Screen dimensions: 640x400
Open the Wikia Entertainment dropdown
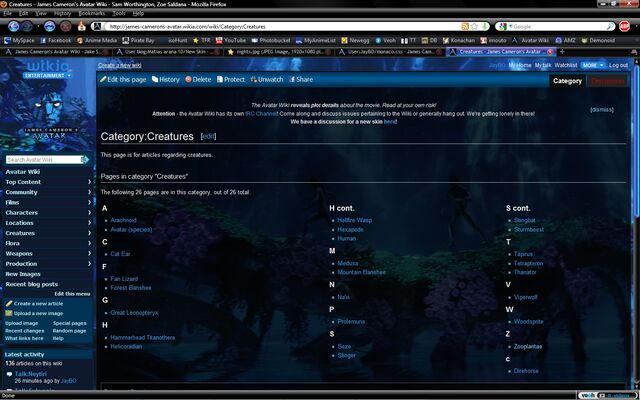click(x=47, y=76)
